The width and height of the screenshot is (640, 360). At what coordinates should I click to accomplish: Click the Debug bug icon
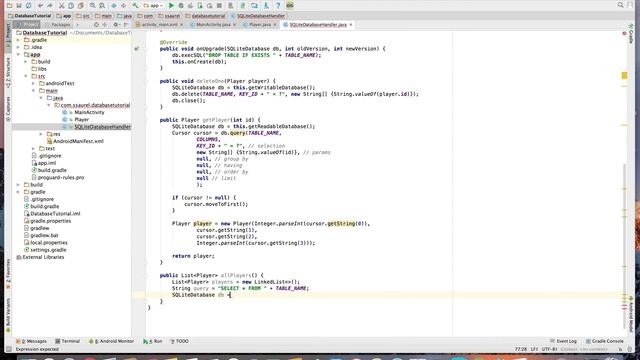181,5
